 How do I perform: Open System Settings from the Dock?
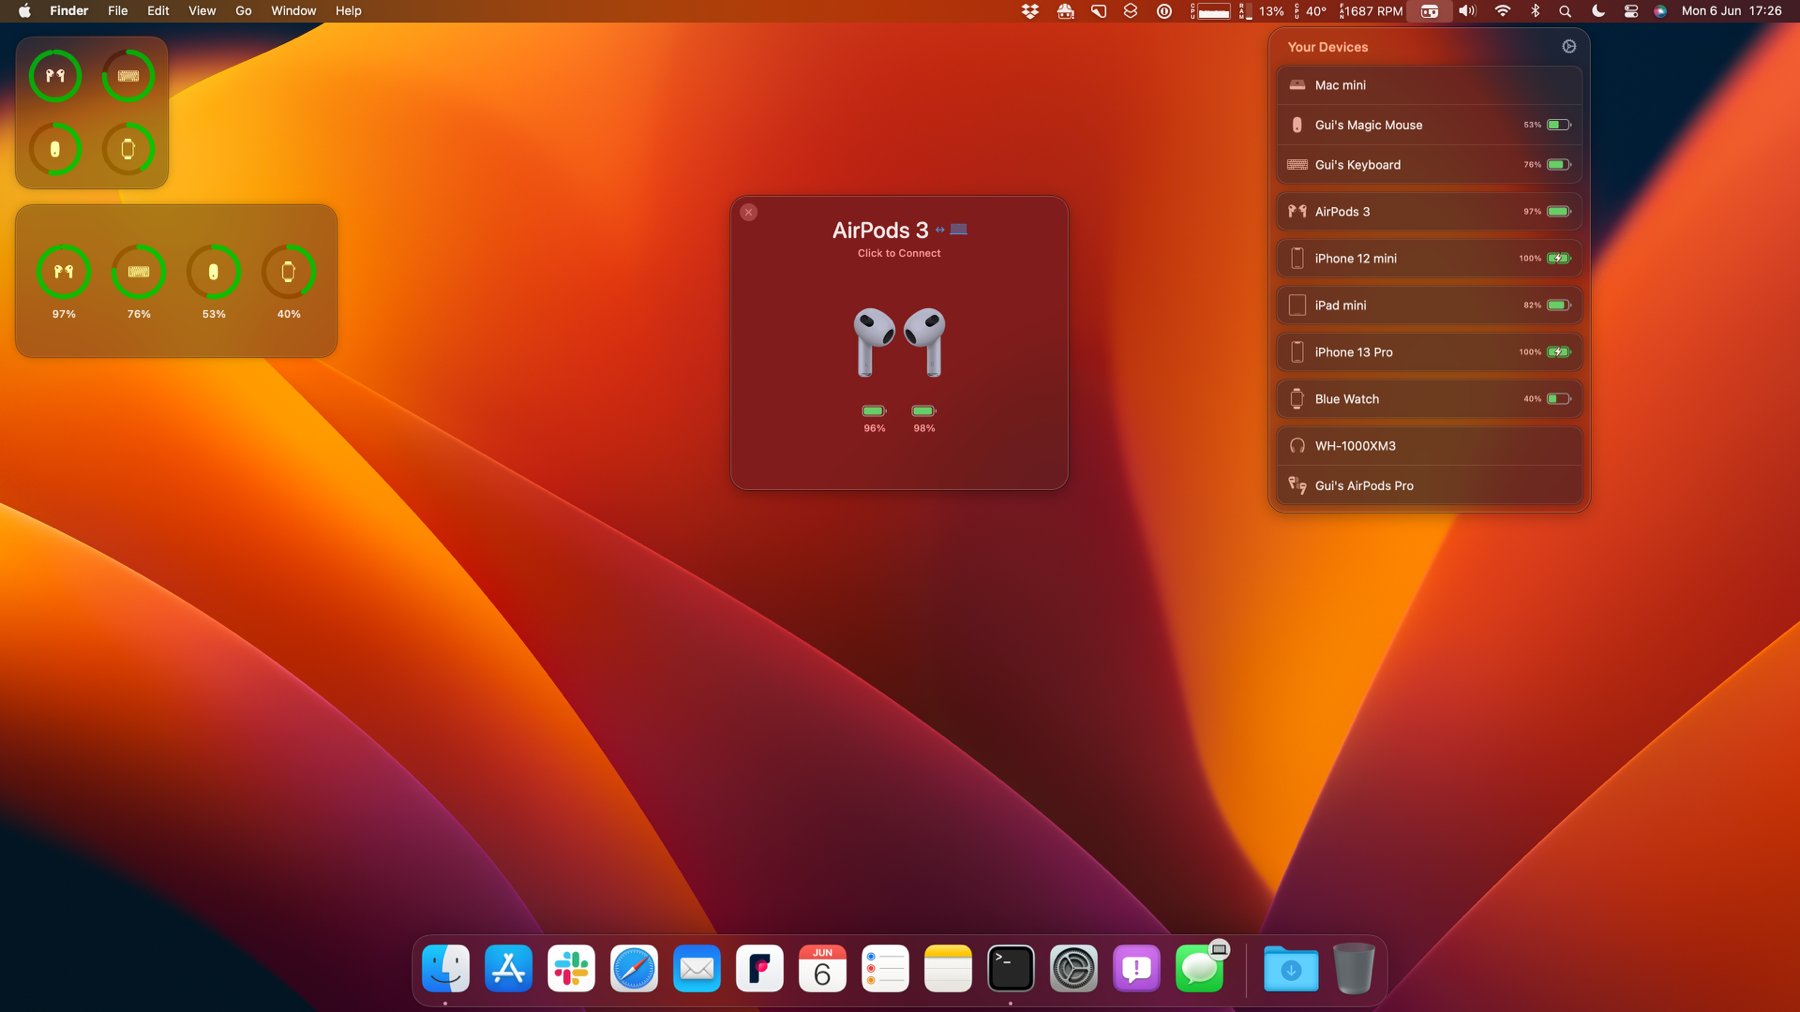(x=1074, y=968)
